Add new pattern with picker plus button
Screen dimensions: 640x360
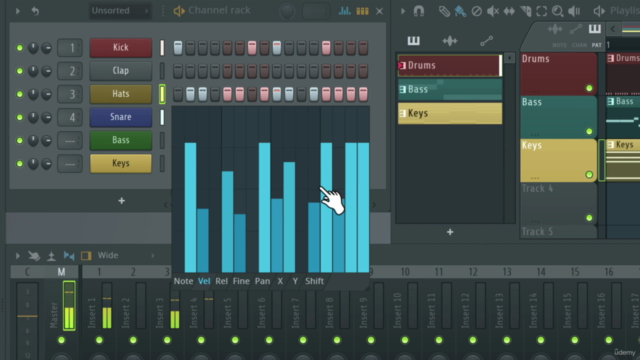tap(450, 232)
